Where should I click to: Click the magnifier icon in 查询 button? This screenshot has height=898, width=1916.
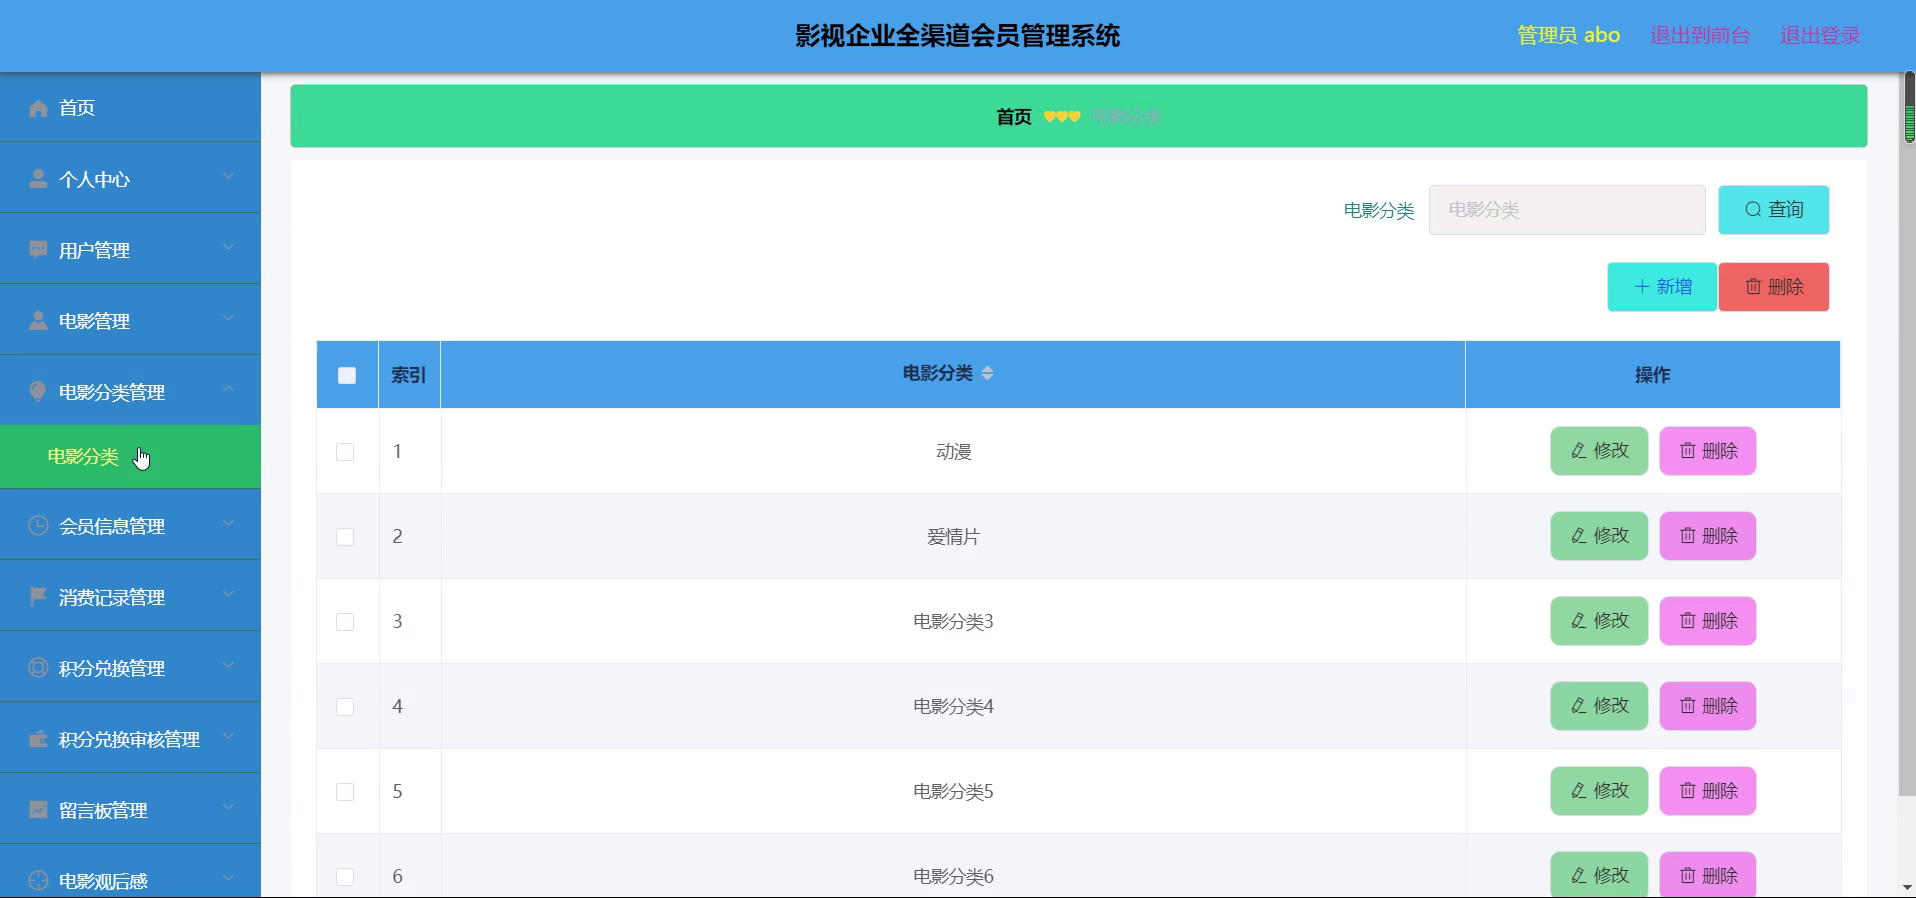(x=1753, y=210)
